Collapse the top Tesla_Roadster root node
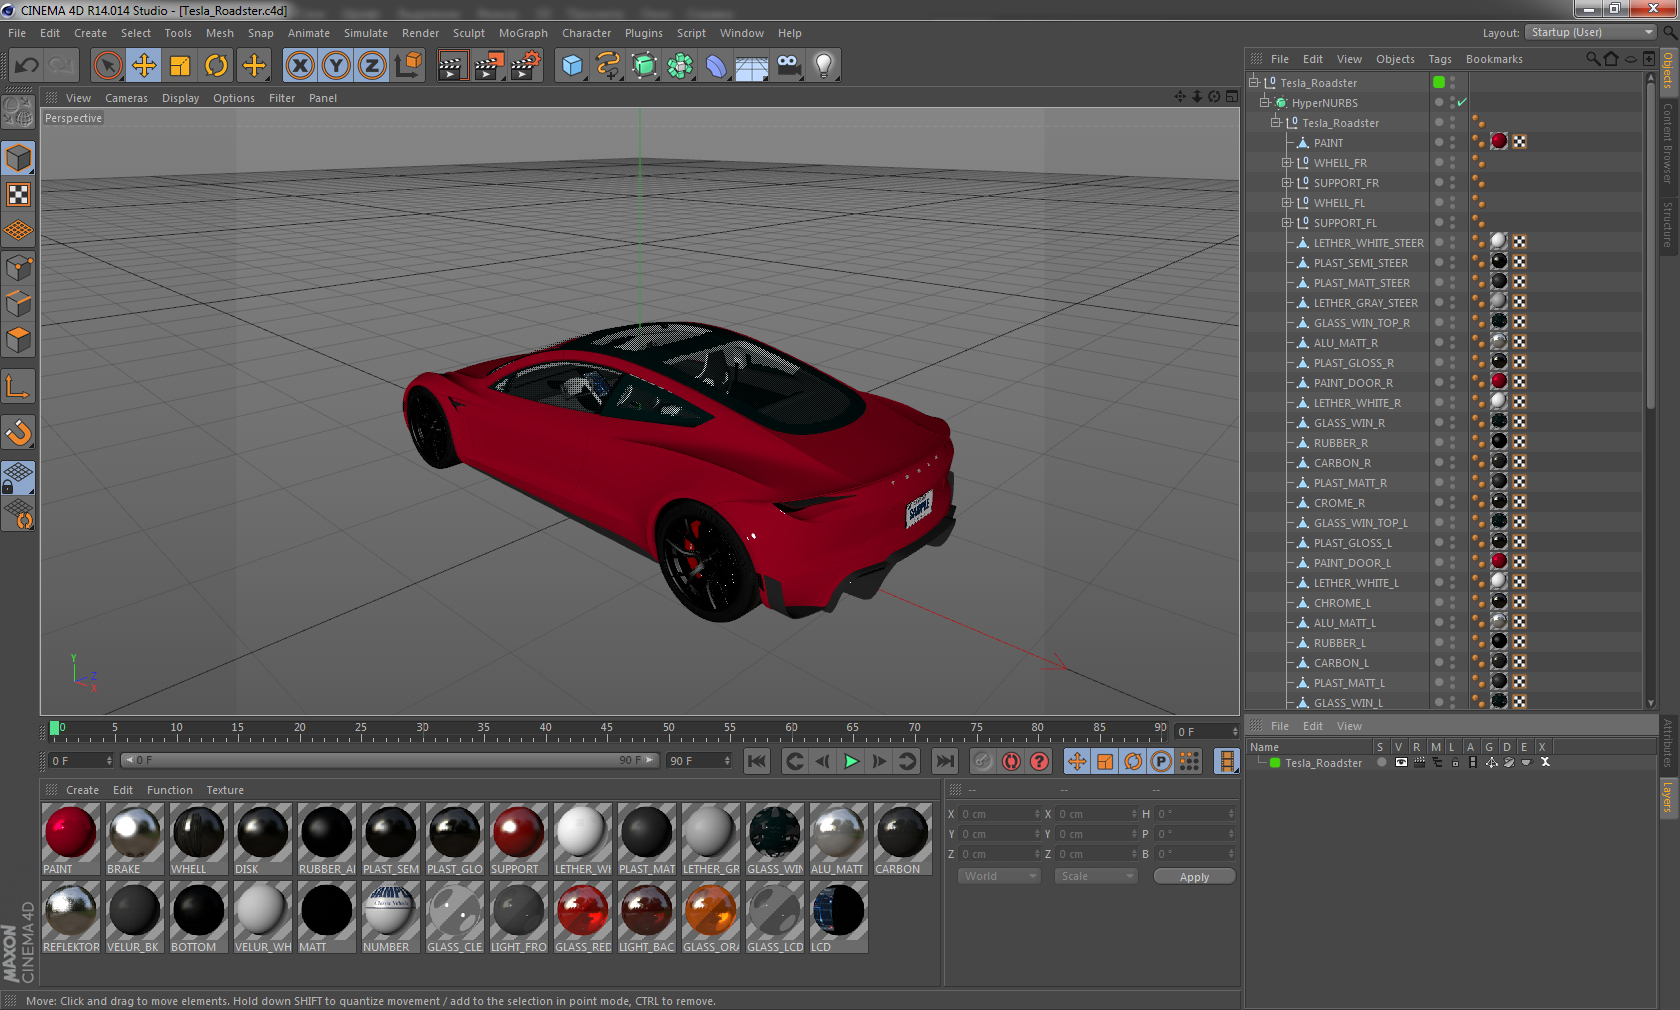 click(1254, 83)
